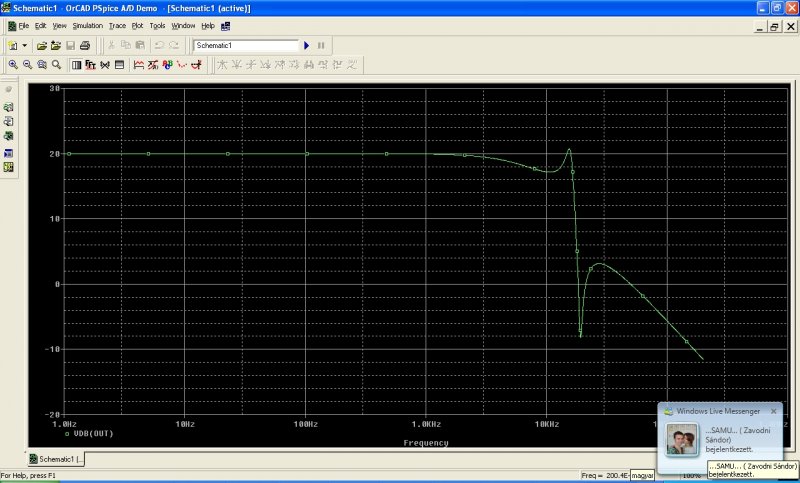Open the File menu
Viewport: 800px width, 483px height.
point(23,26)
